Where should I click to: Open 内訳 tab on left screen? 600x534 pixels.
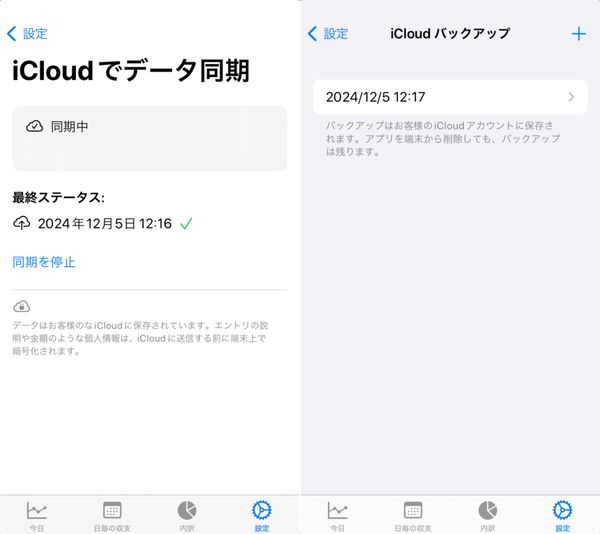click(x=187, y=516)
